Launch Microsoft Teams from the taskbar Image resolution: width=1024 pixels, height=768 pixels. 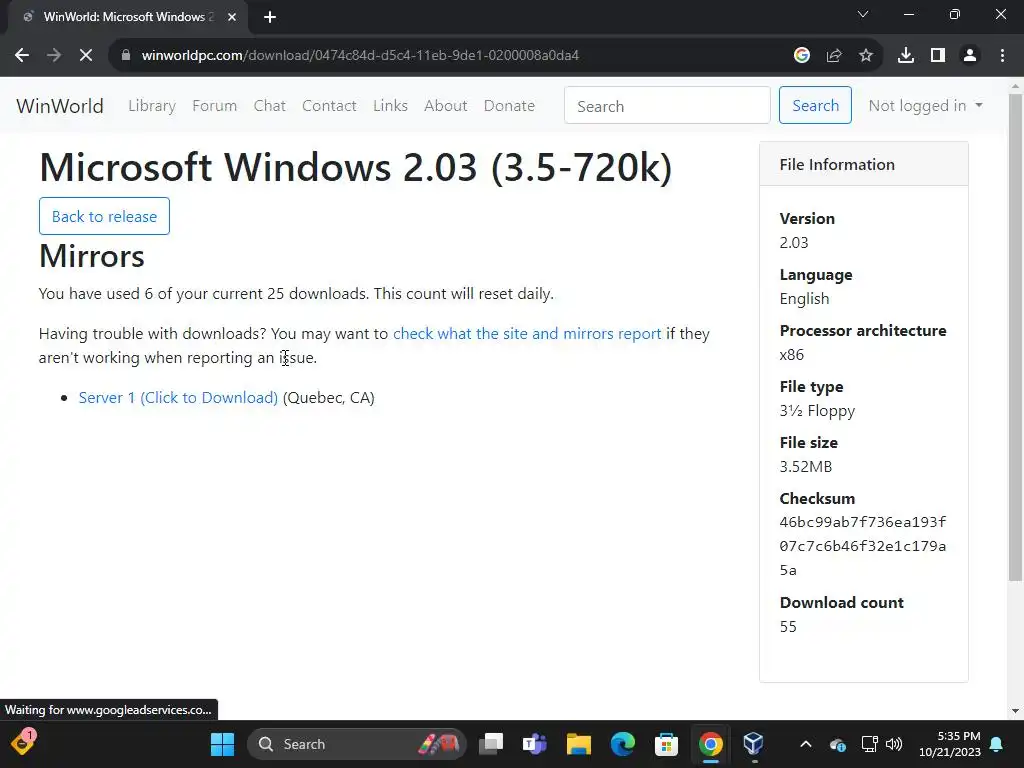(535, 744)
